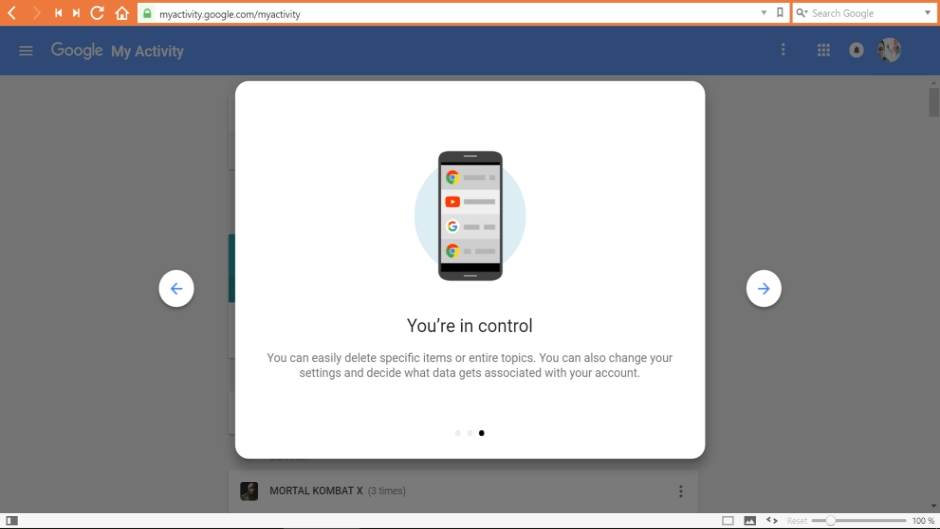The image size is (940, 529).
Task: Toggle image loading in the status bar
Action: tap(749, 521)
